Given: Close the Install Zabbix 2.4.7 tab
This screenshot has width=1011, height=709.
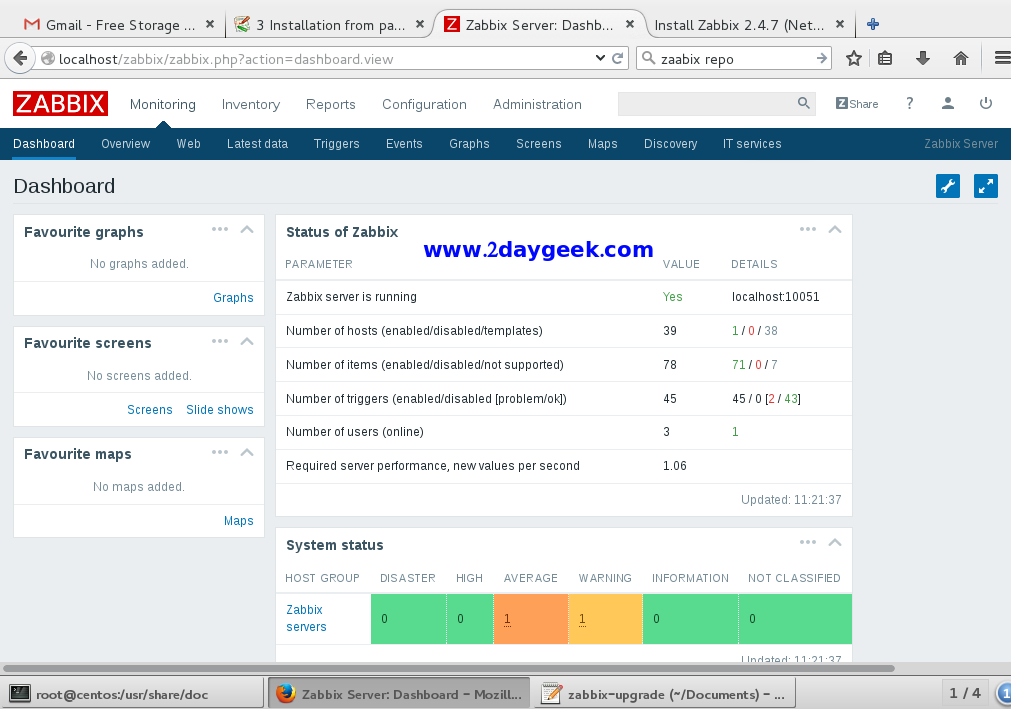Looking at the screenshot, I should click(x=839, y=24).
